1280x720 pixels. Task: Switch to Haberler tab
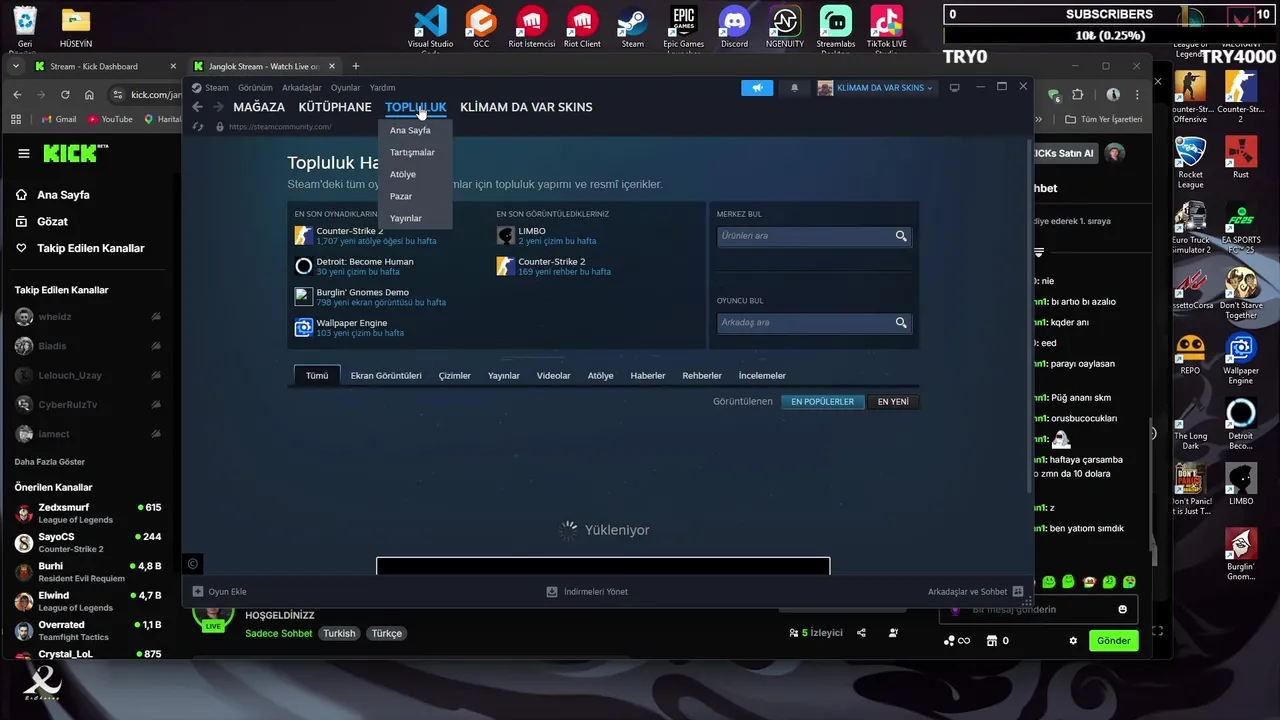coord(648,376)
